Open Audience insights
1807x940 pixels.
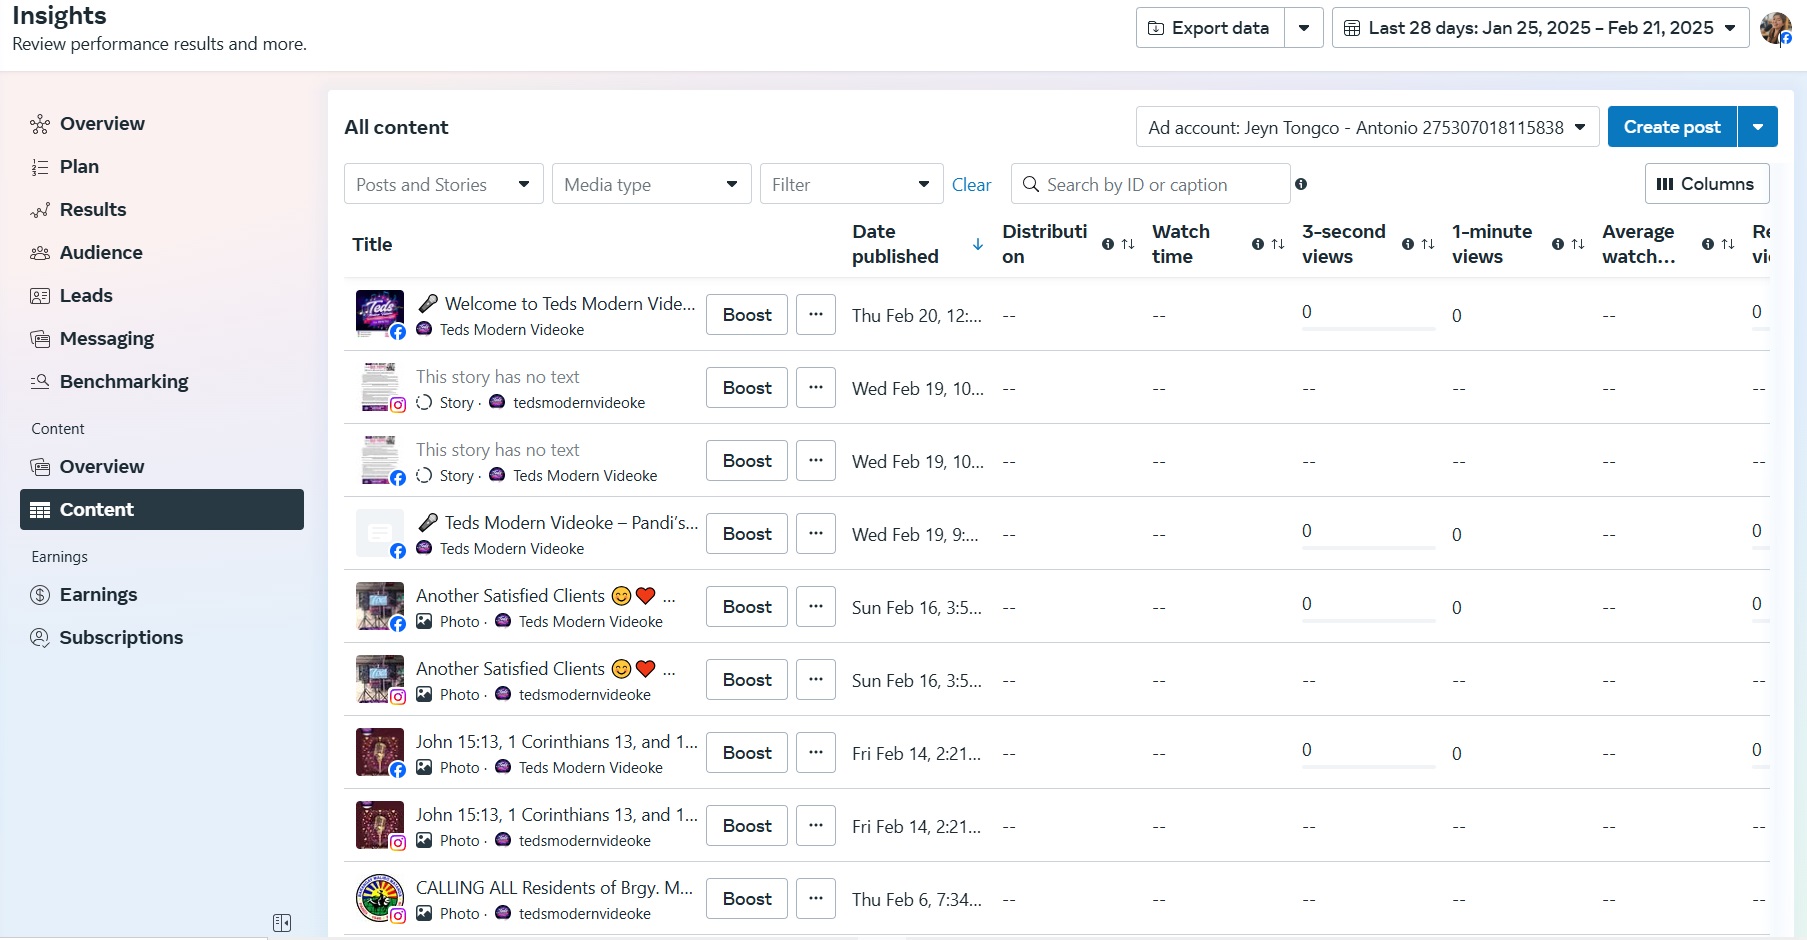100,253
